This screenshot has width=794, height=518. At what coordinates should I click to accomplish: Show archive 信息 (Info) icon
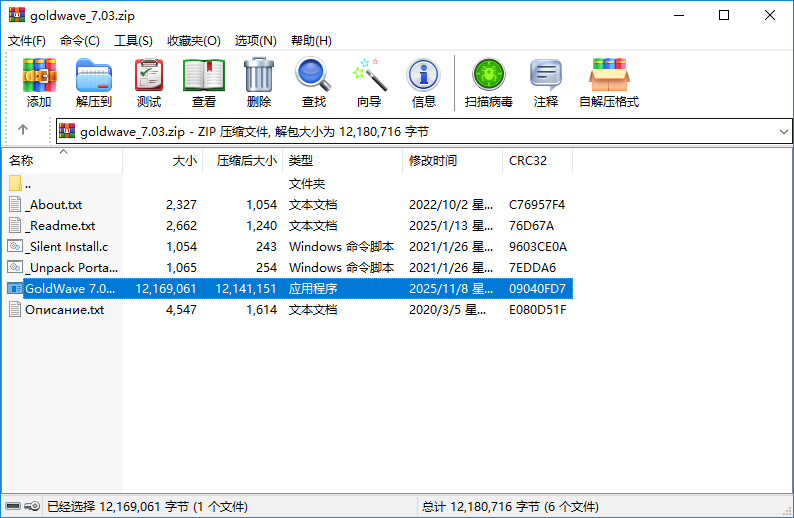(x=423, y=75)
